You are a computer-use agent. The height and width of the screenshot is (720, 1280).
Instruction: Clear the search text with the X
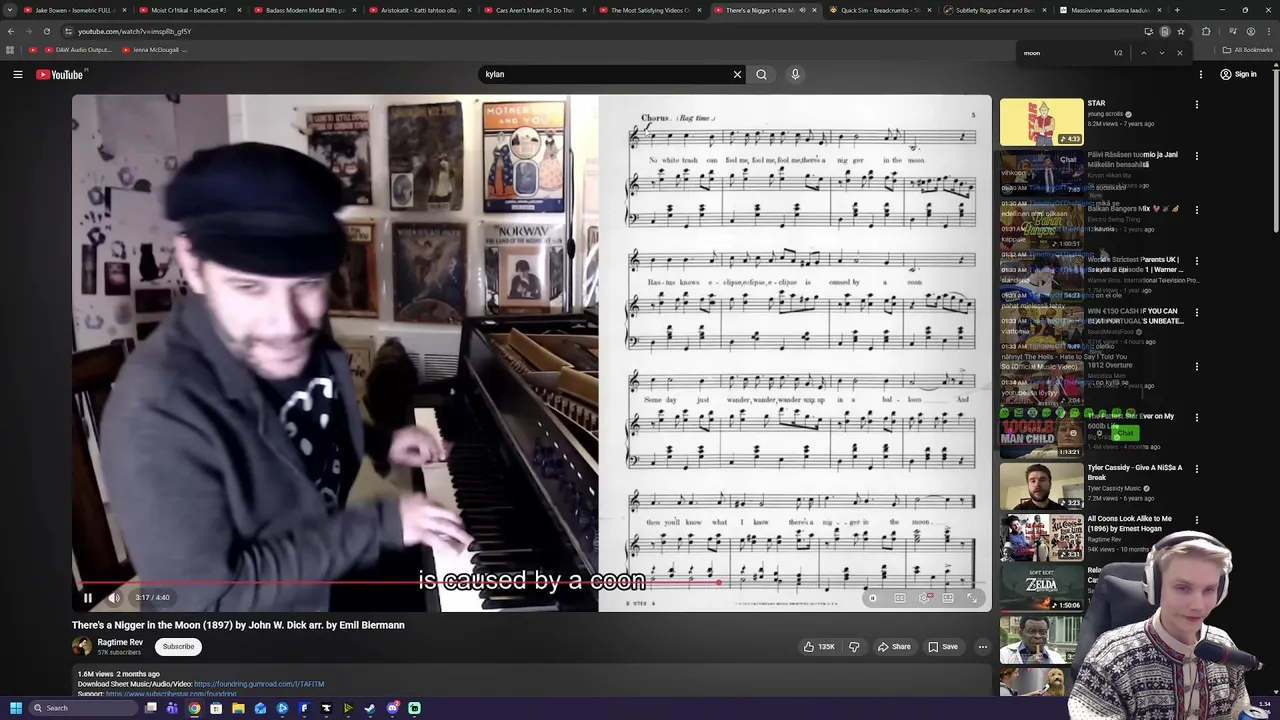click(x=737, y=74)
